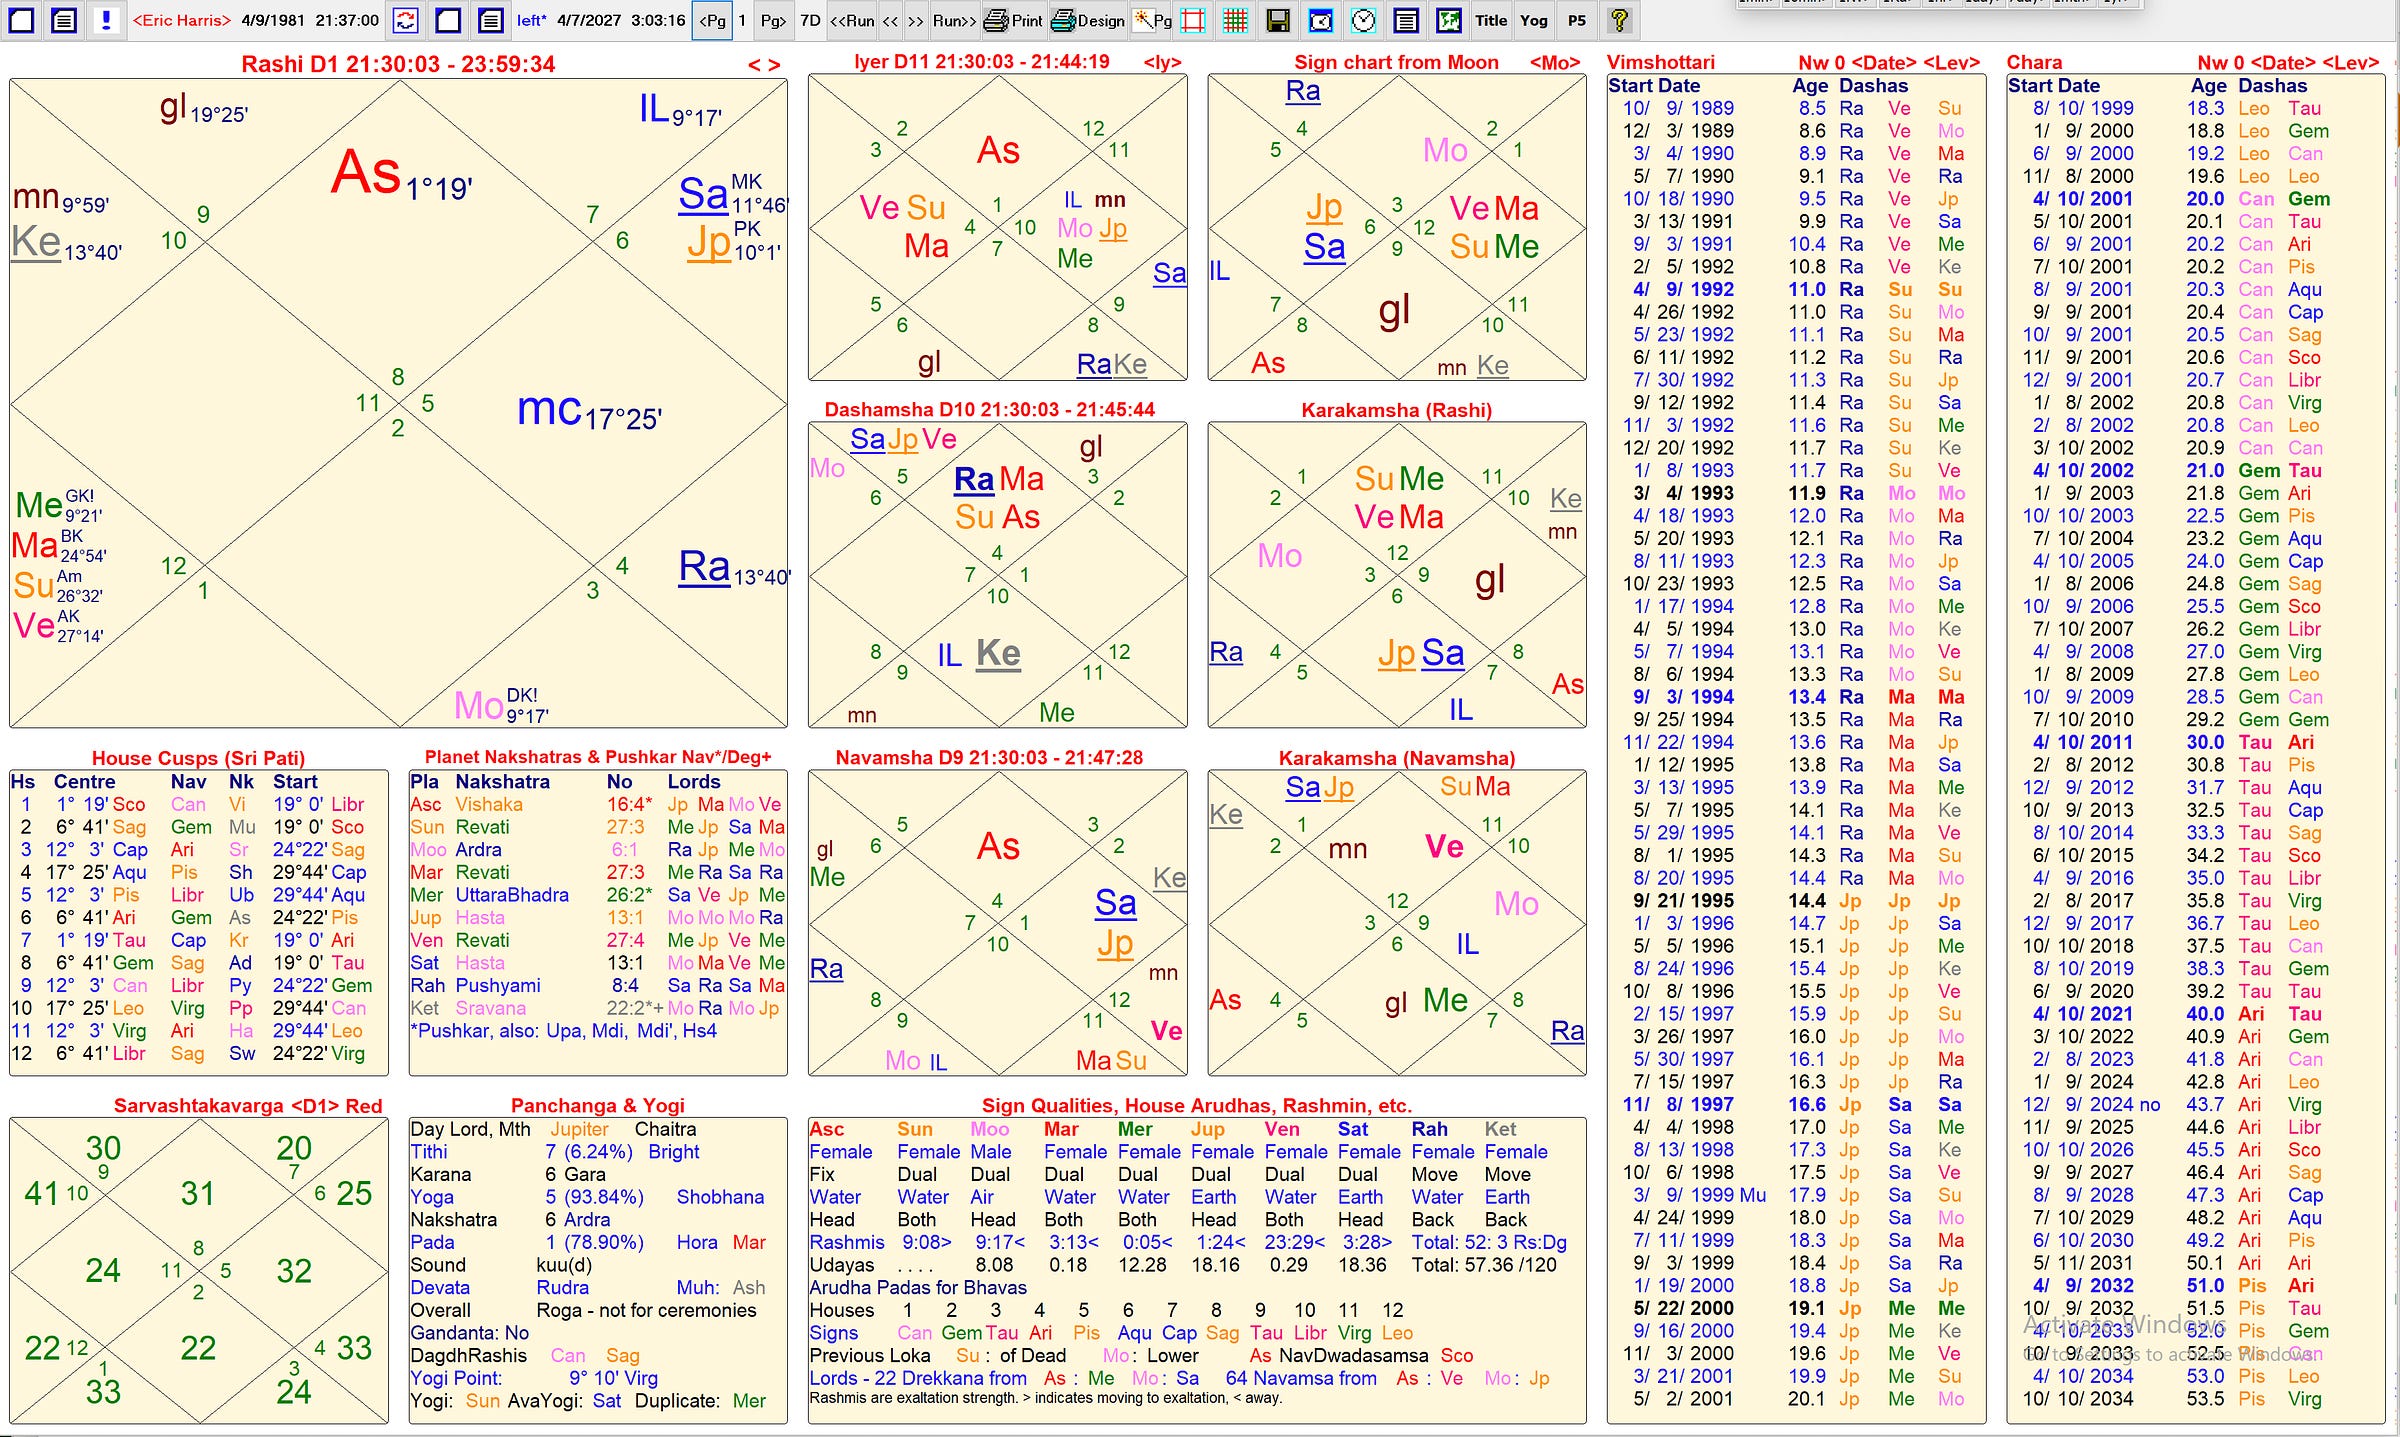Click the <Eric Harris> chart name
The width and height of the screenshot is (2400, 1437).
click(x=182, y=20)
